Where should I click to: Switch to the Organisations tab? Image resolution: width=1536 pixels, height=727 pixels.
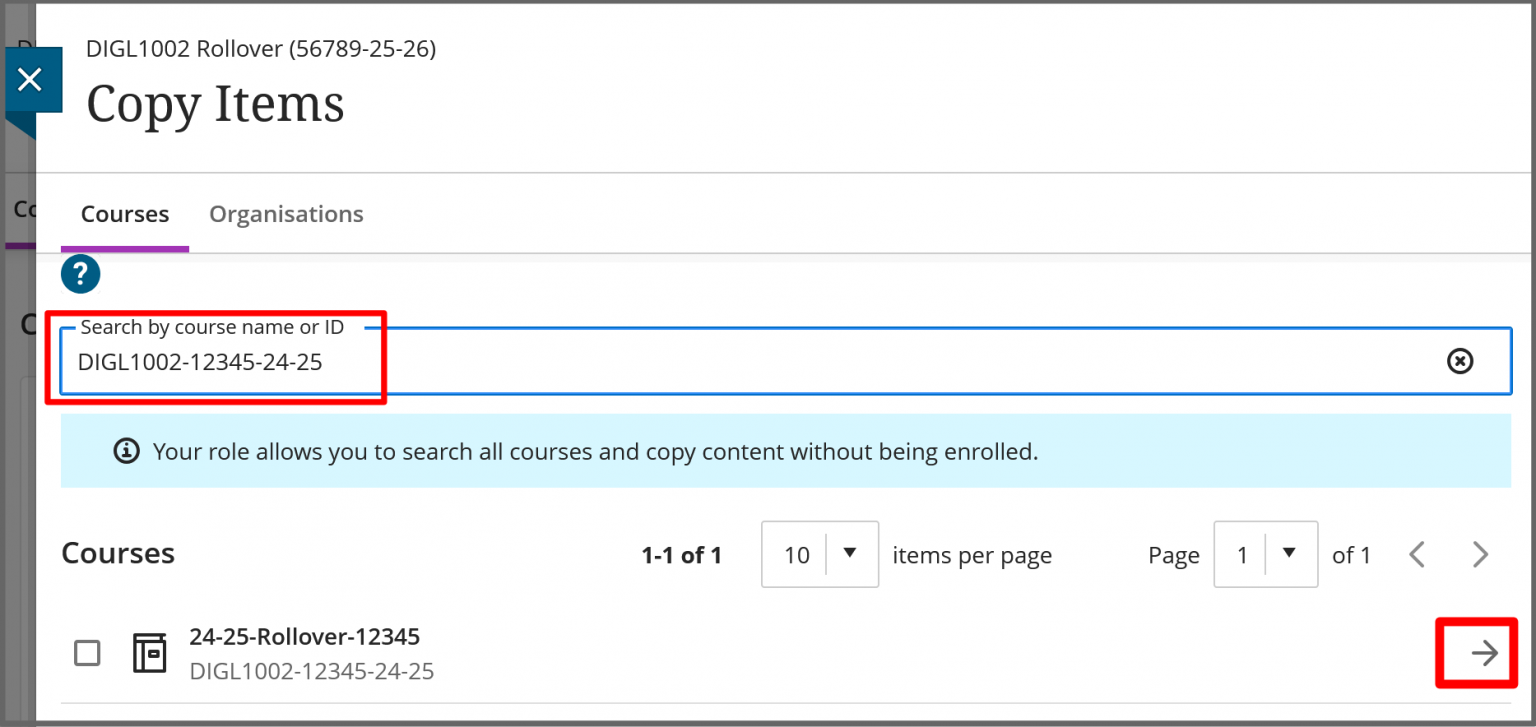(286, 213)
